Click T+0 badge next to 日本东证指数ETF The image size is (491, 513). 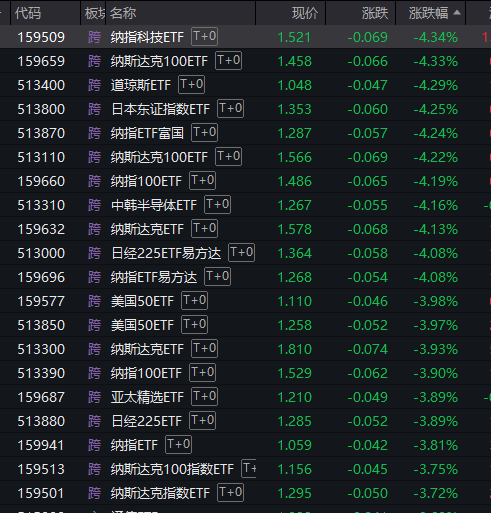230,108
